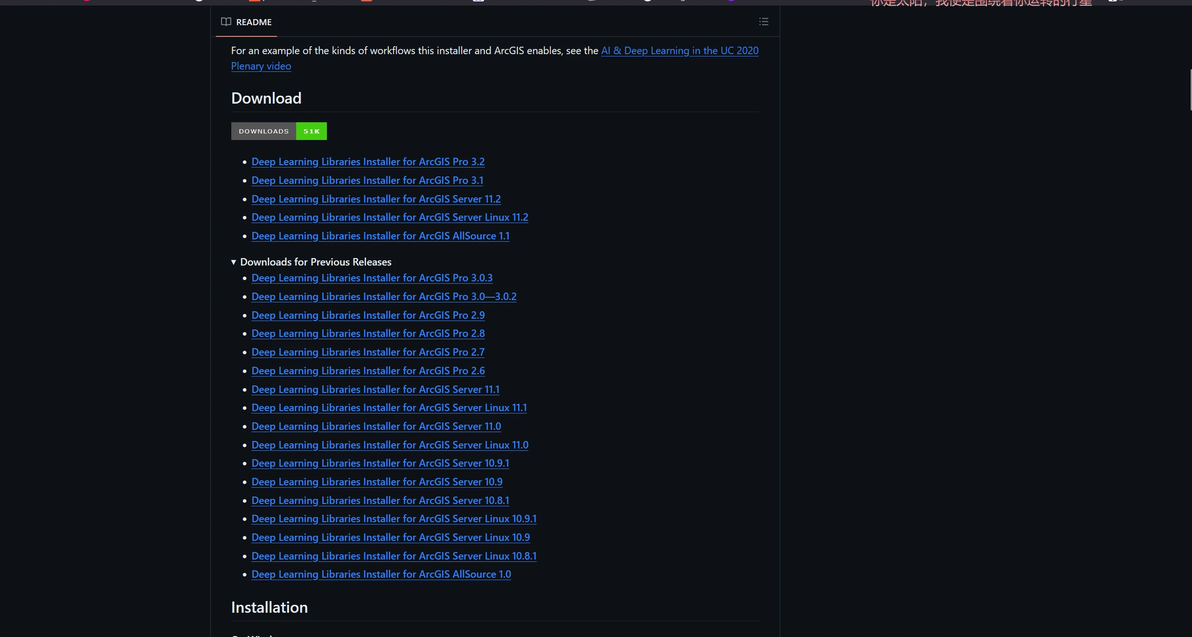
Task: Open Installer for ArcGIS Server 10.9
Action: click(377, 482)
